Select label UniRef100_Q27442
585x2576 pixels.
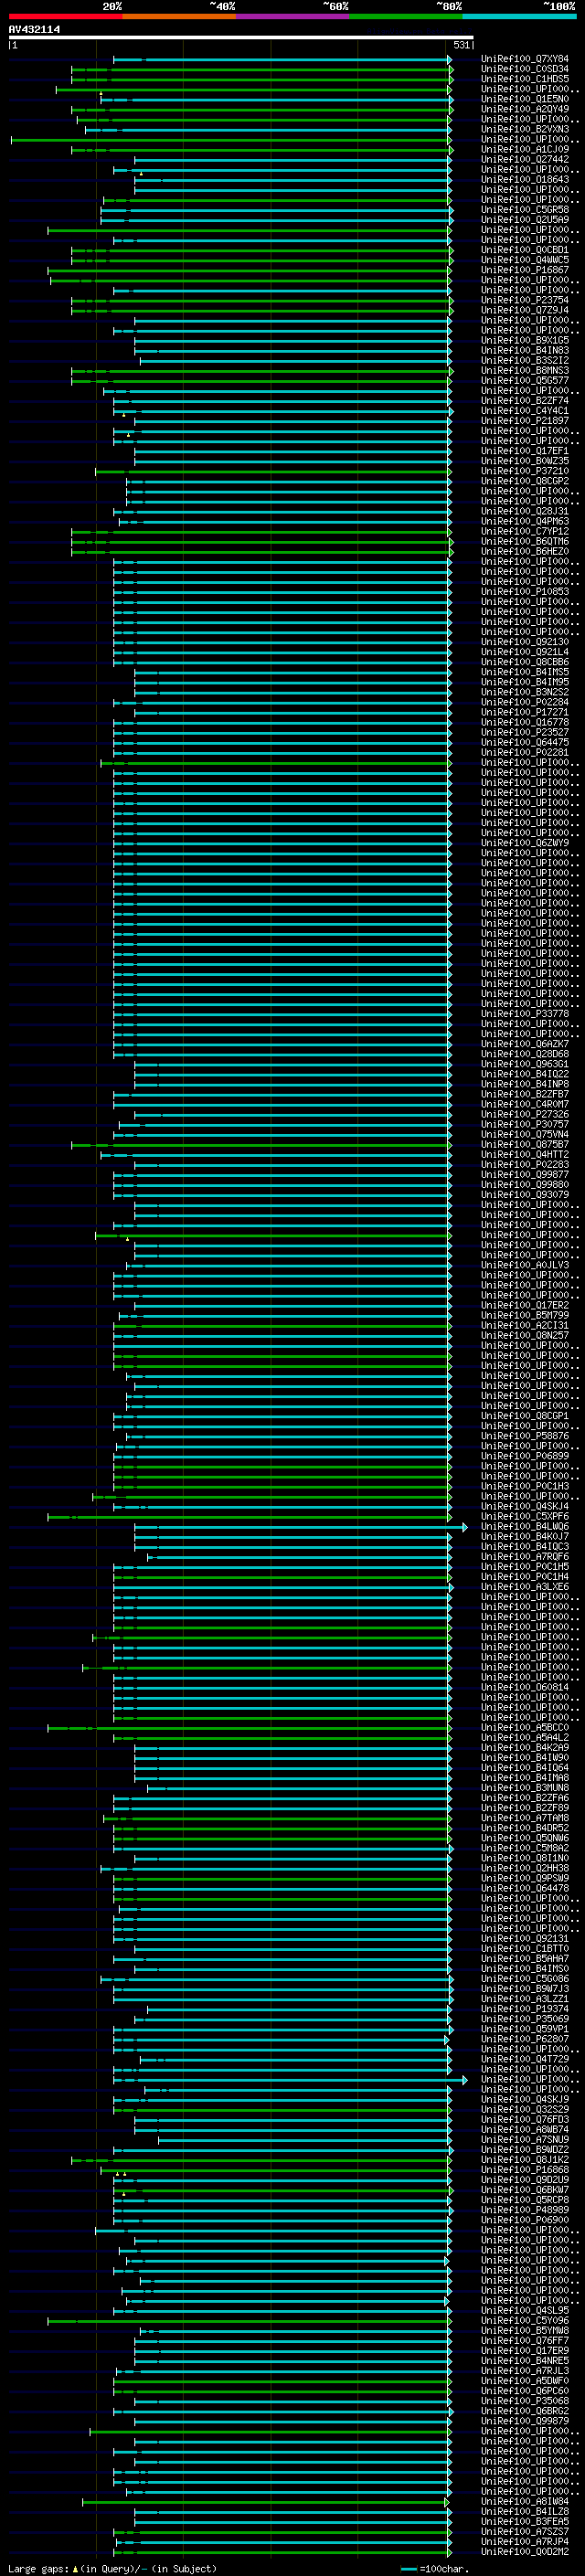525,160
